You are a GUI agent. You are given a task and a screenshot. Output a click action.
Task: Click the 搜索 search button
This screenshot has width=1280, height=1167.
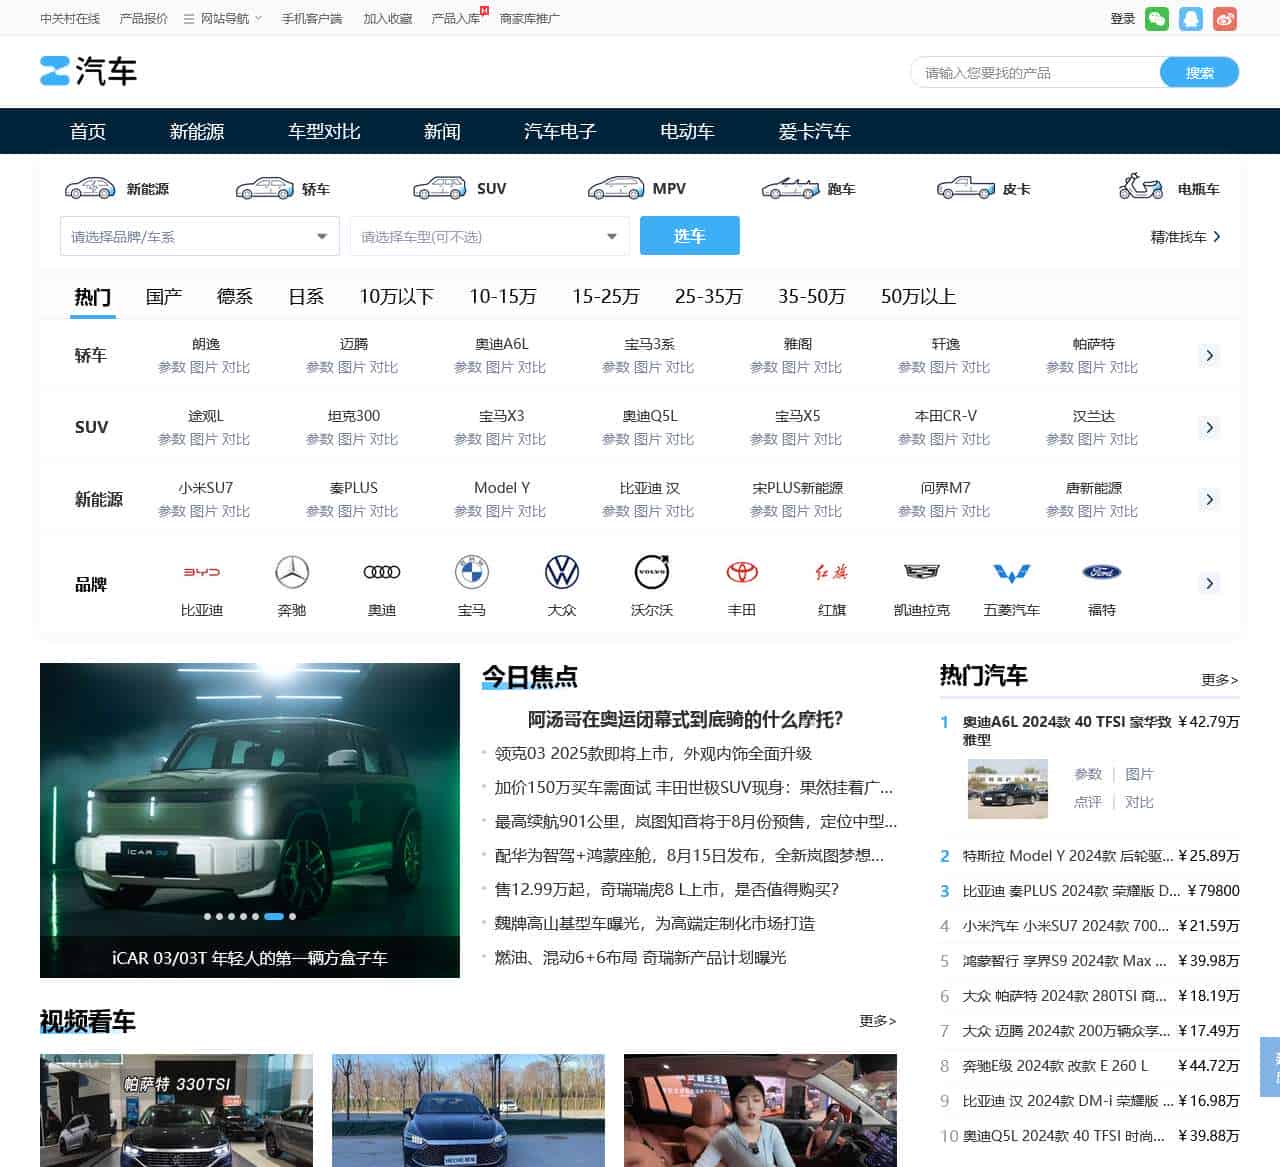pos(1199,72)
